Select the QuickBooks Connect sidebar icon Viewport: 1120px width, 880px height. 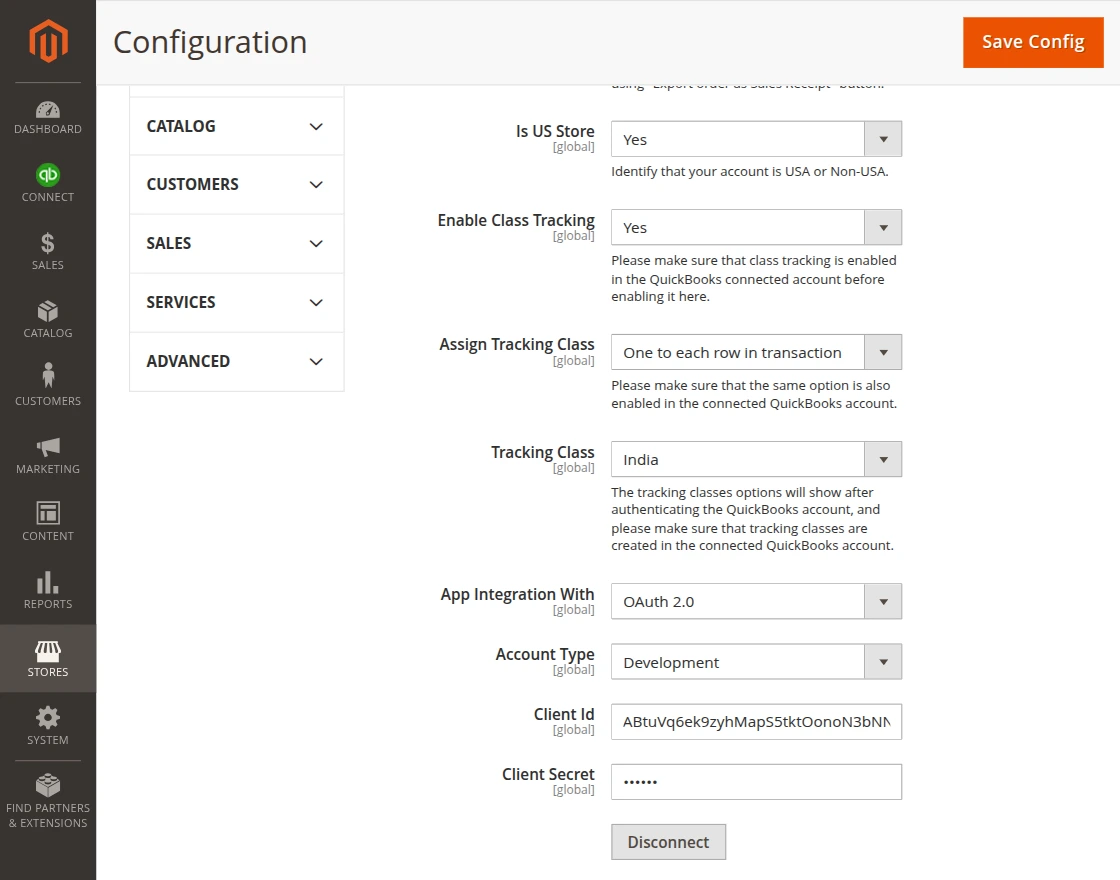pos(47,183)
